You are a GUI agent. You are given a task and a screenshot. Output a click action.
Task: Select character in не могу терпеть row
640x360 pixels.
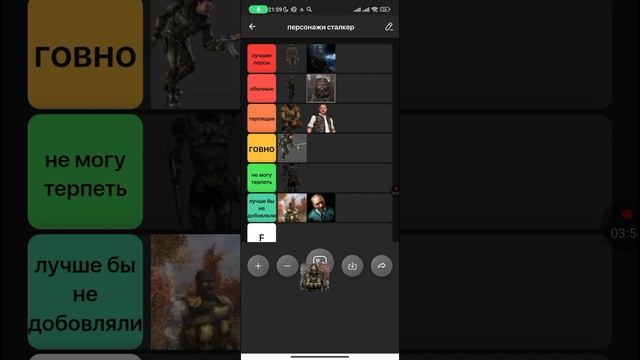point(292,178)
